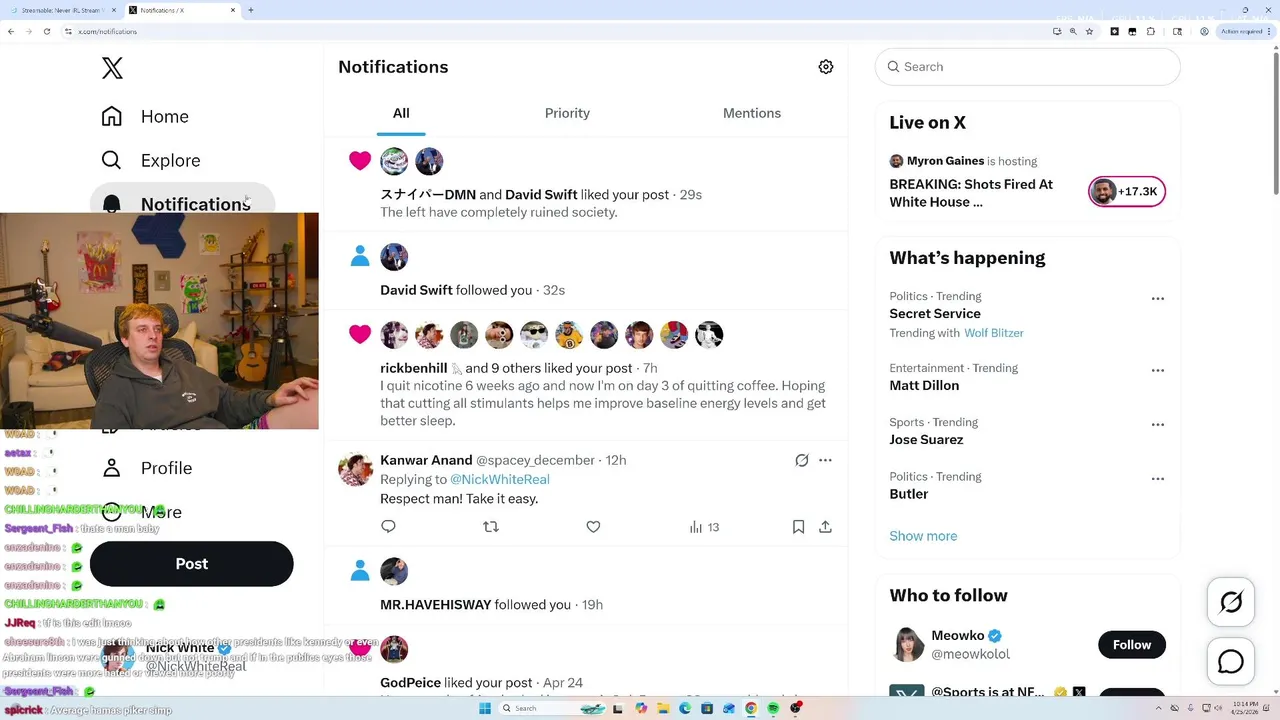Open MR.HAVEHISWAY followed you notification

click(x=586, y=586)
